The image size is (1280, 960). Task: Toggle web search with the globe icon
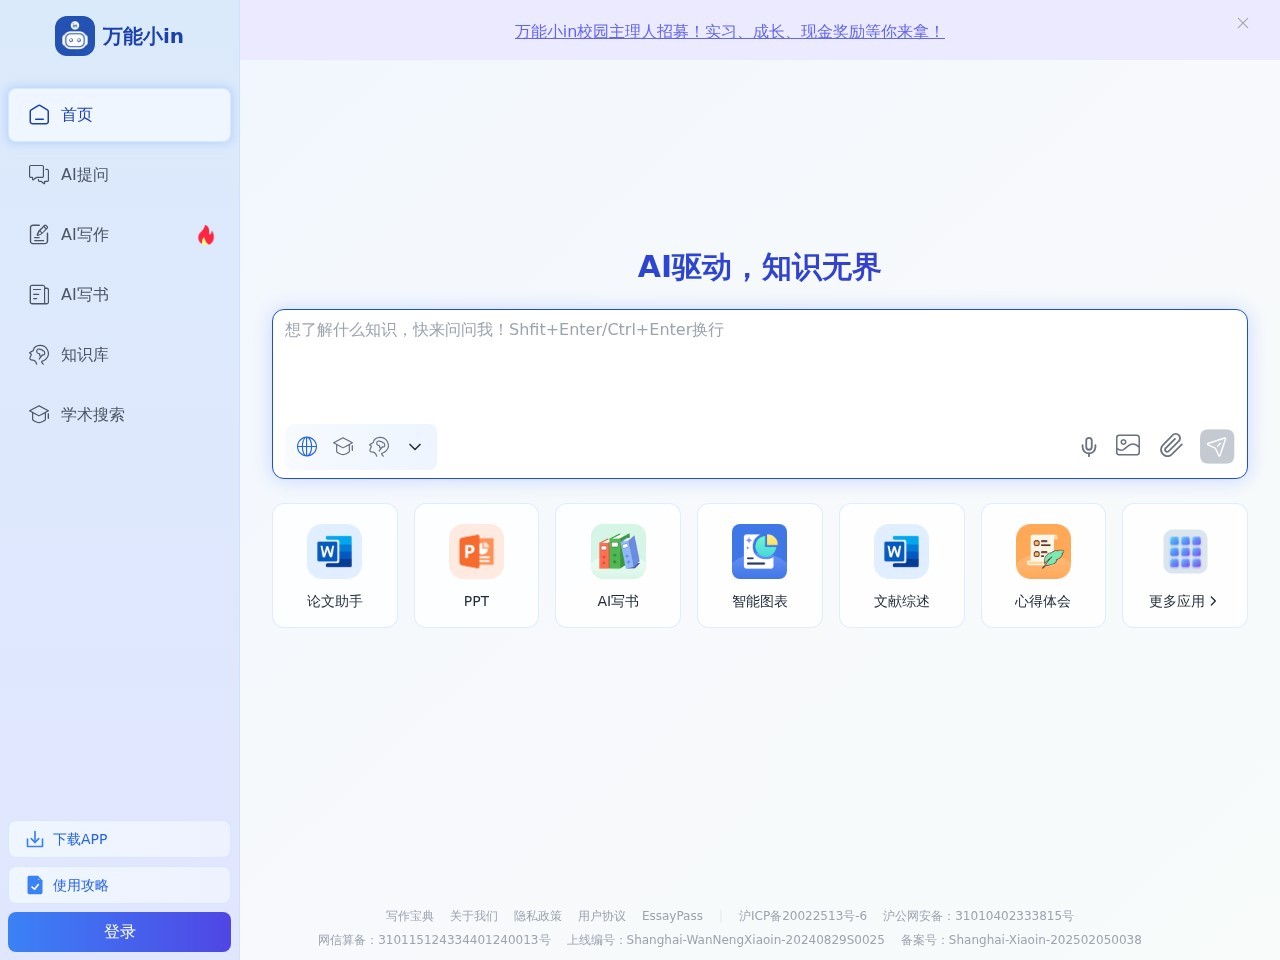(307, 446)
